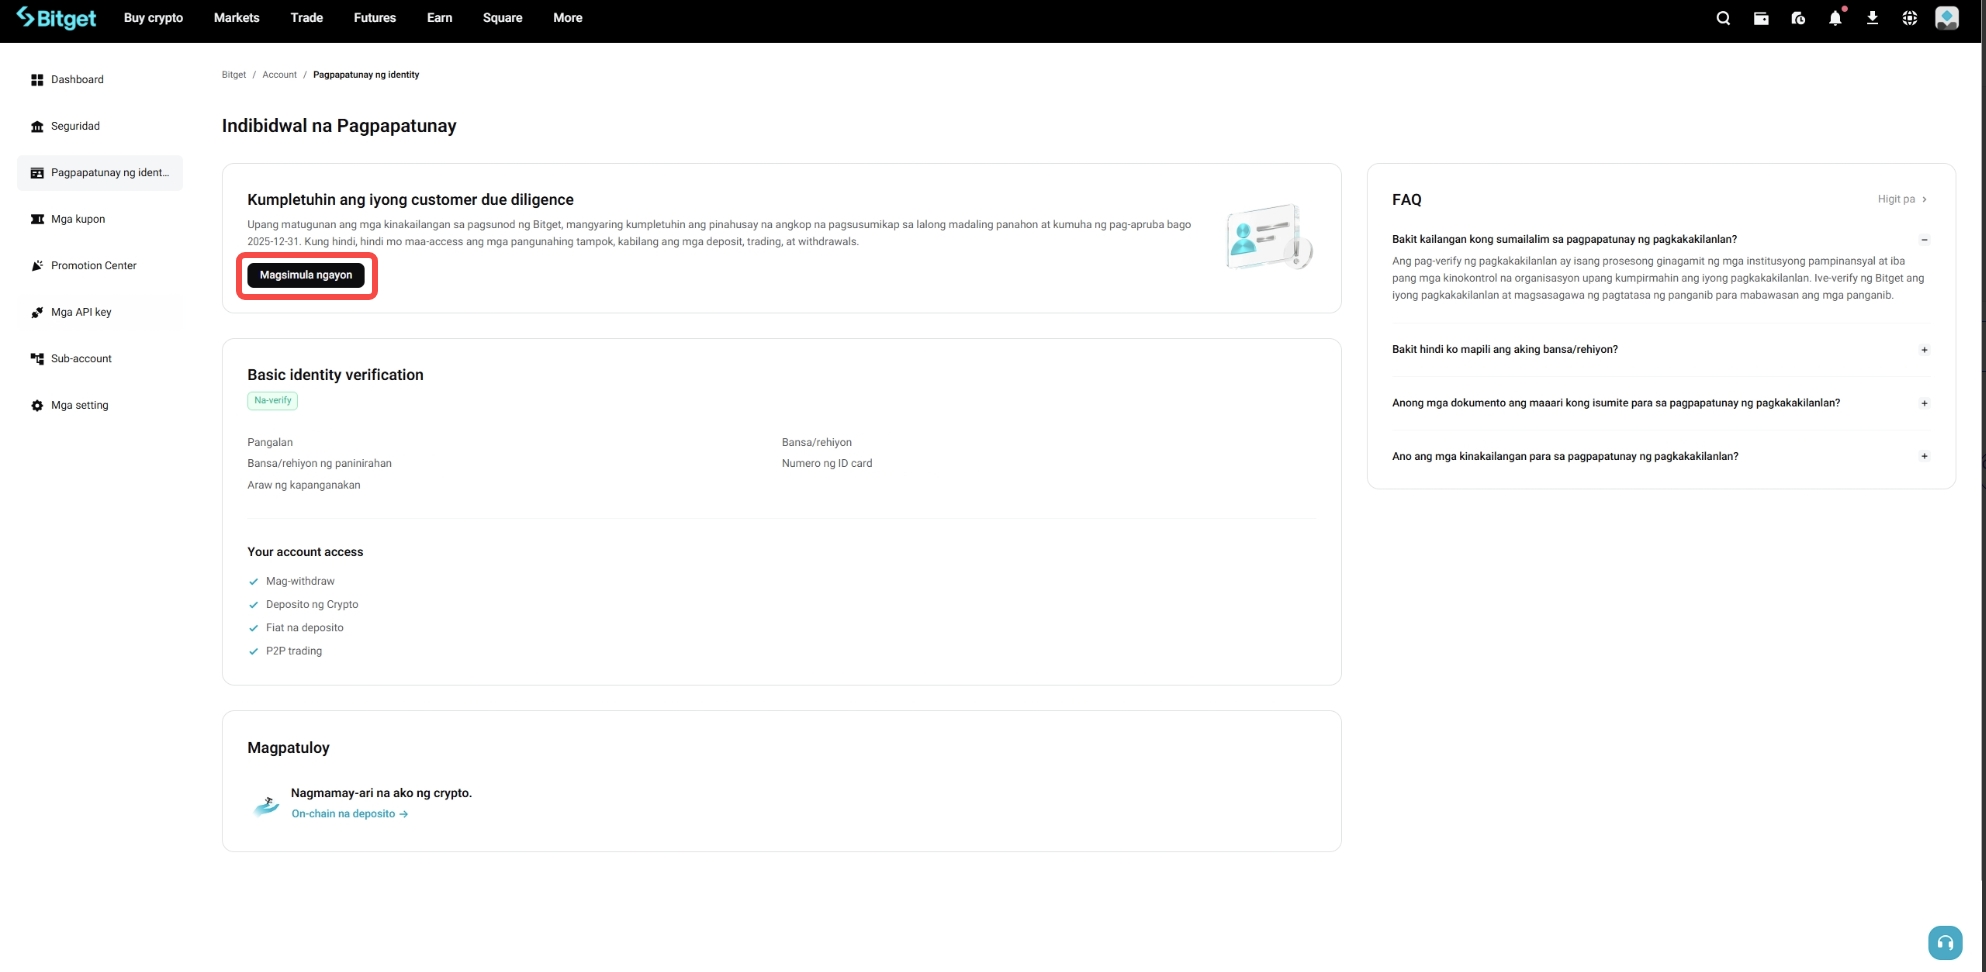Open the app download icon
The height and width of the screenshot is (972, 1986).
1871,17
